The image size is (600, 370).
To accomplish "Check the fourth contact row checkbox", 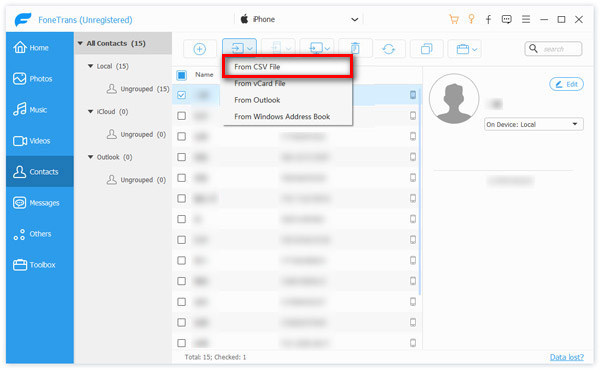I will click(x=182, y=157).
